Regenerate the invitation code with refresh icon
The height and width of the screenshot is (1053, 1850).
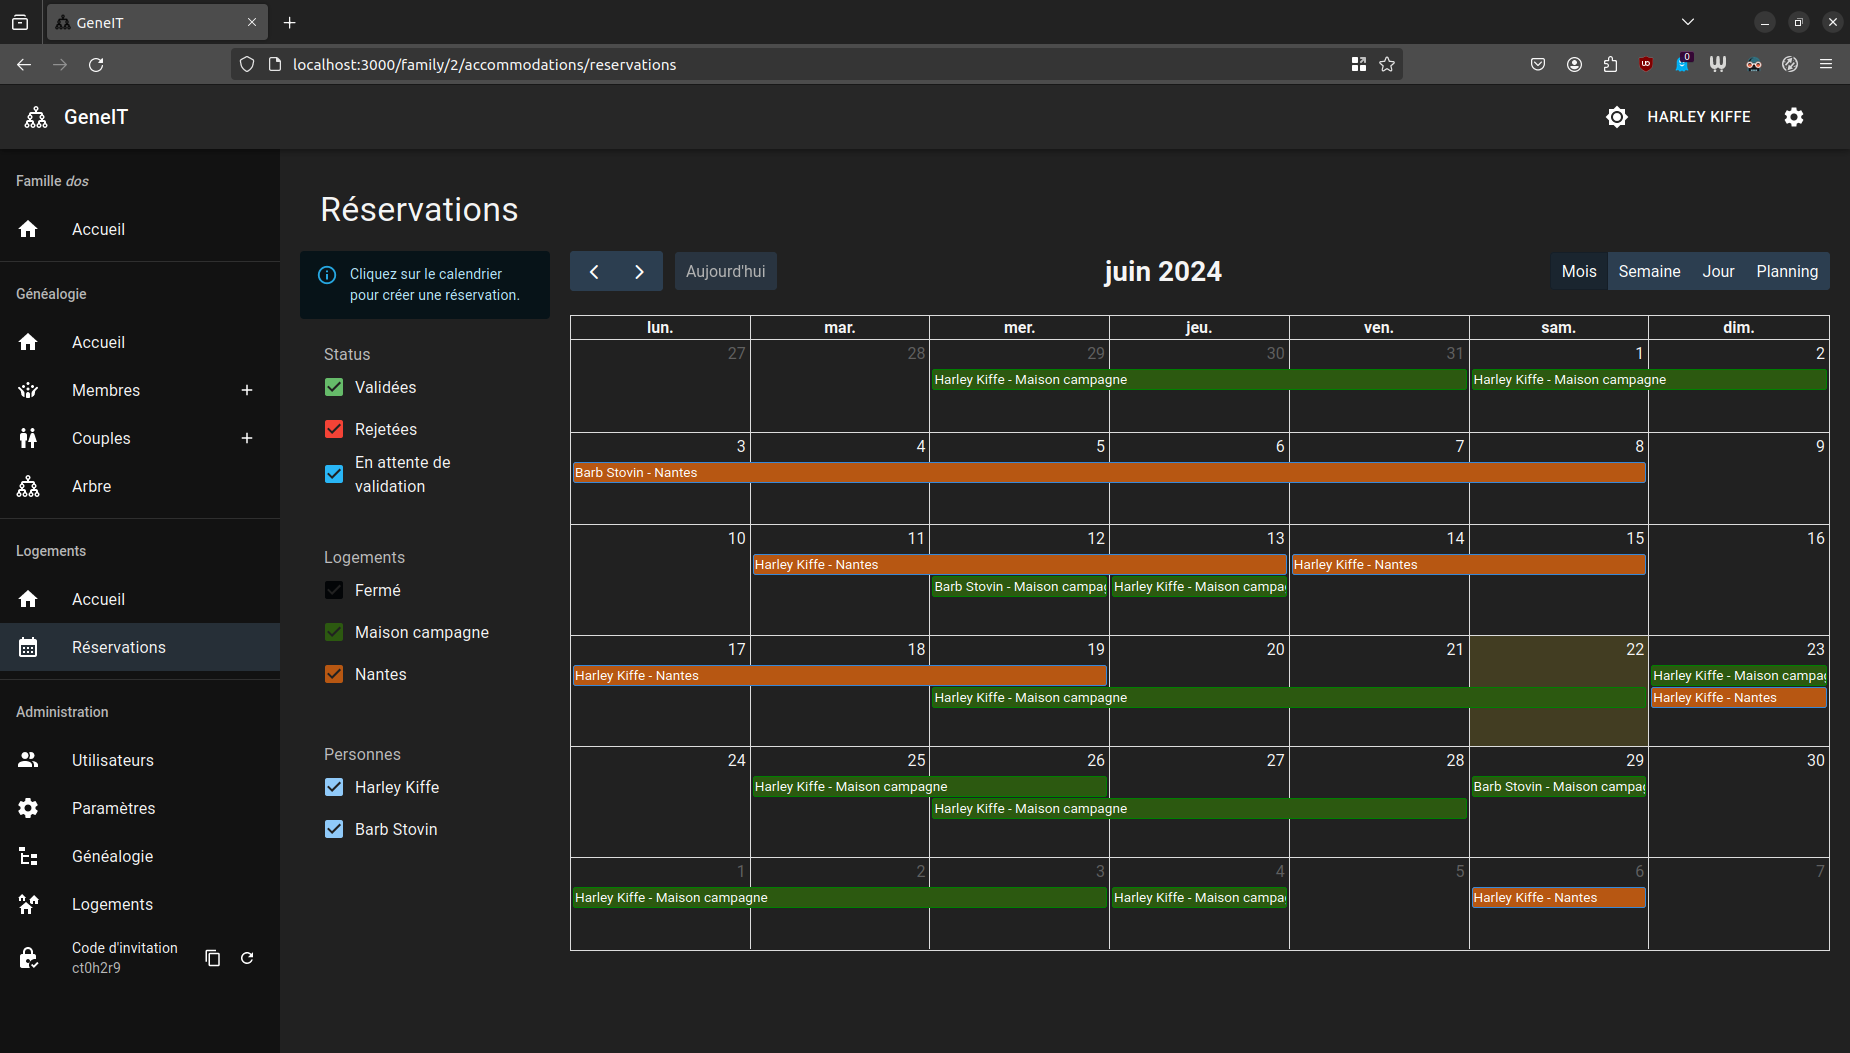(247, 958)
